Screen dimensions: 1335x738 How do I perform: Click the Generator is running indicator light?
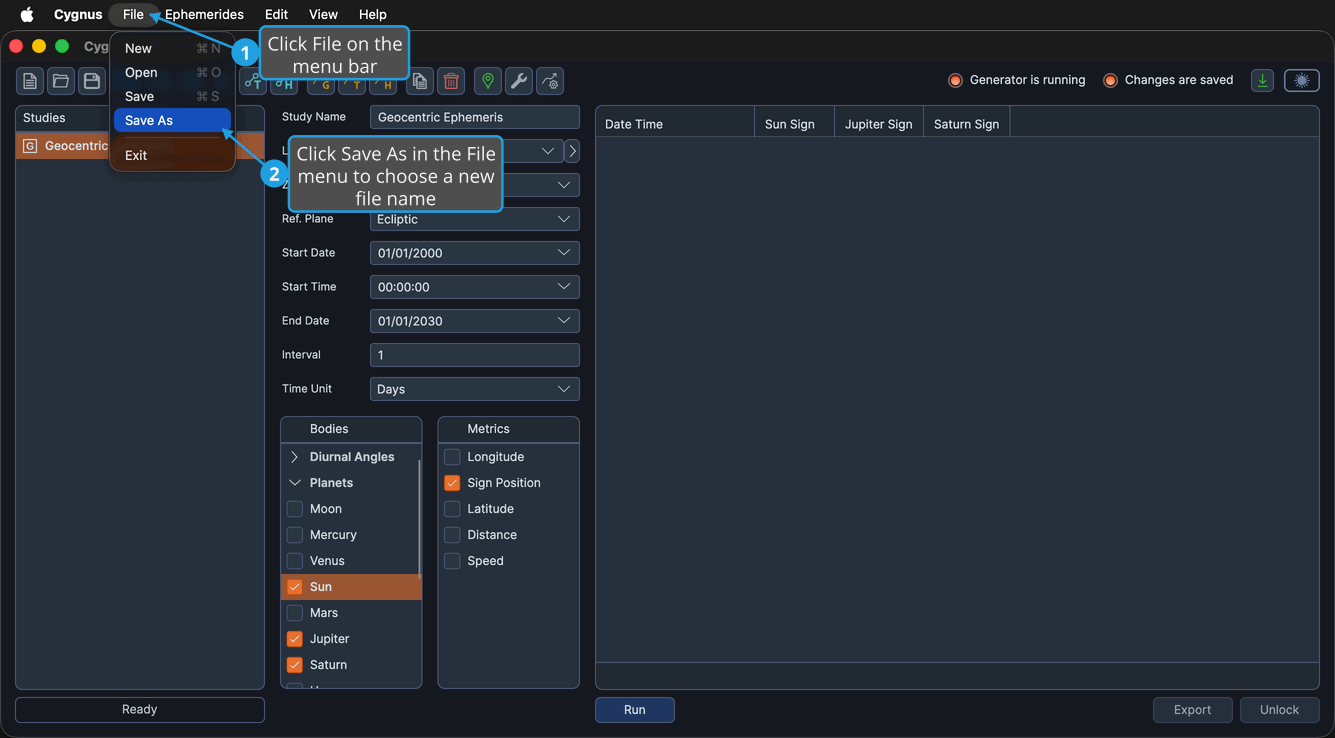[x=955, y=80]
